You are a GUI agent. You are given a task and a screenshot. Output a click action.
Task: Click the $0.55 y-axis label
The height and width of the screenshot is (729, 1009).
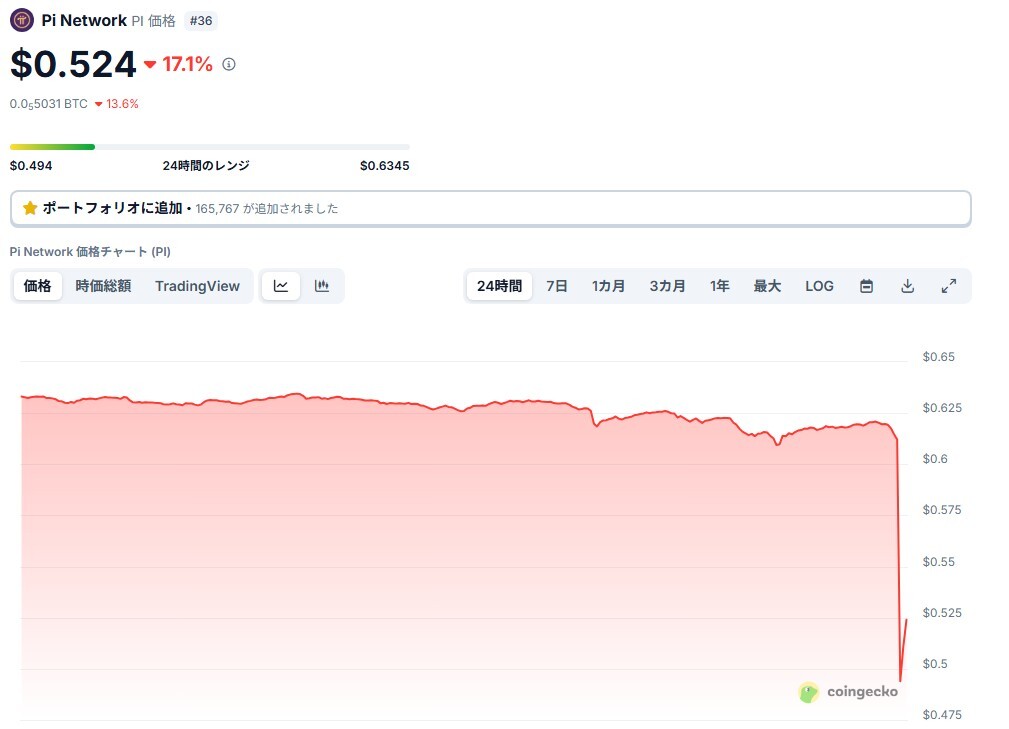939,562
